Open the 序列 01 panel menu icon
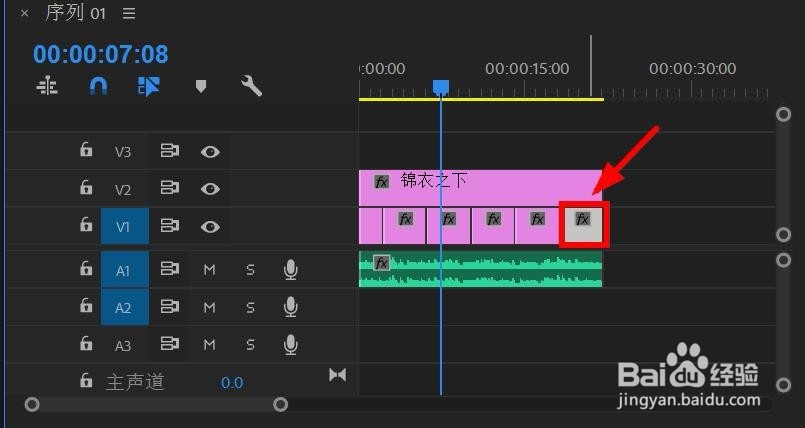 129,13
